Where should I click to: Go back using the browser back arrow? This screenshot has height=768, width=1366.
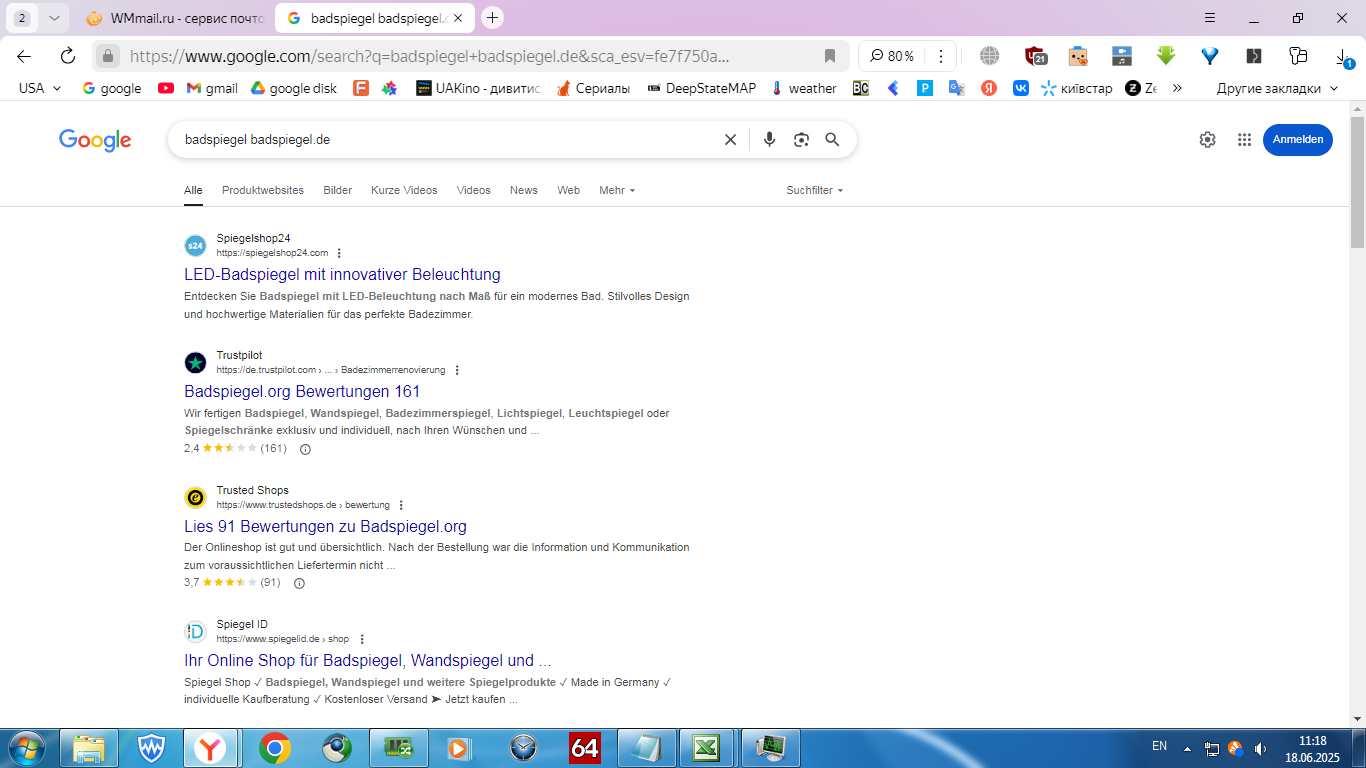pyautogui.click(x=24, y=56)
